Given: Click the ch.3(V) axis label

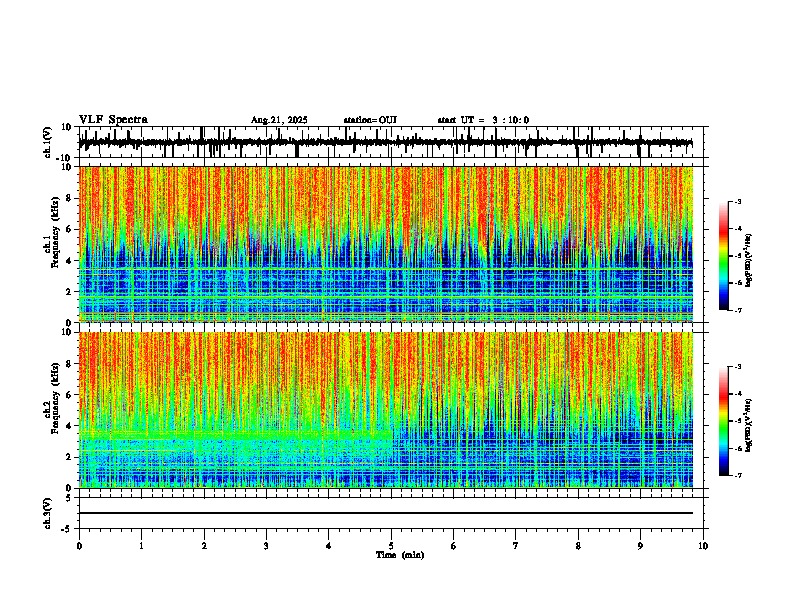Looking at the screenshot, I should (x=48, y=513).
